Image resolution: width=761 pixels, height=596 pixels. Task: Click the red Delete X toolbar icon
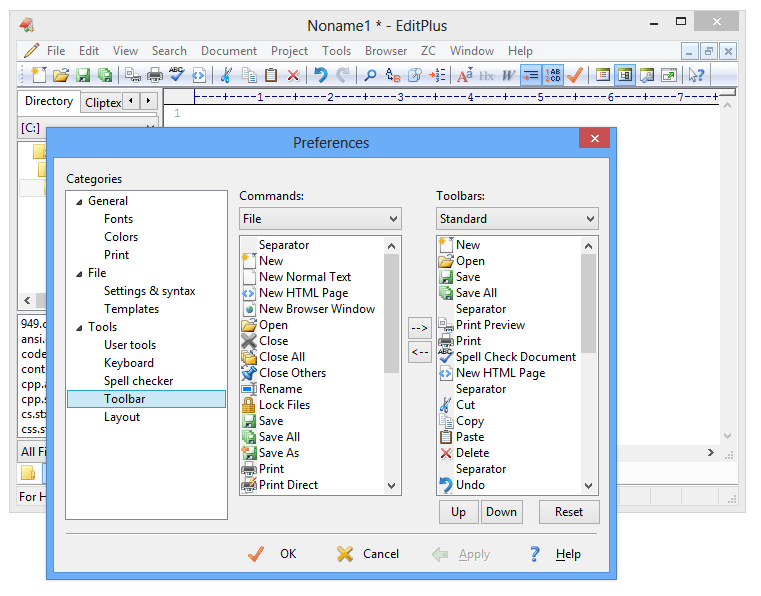[x=293, y=75]
